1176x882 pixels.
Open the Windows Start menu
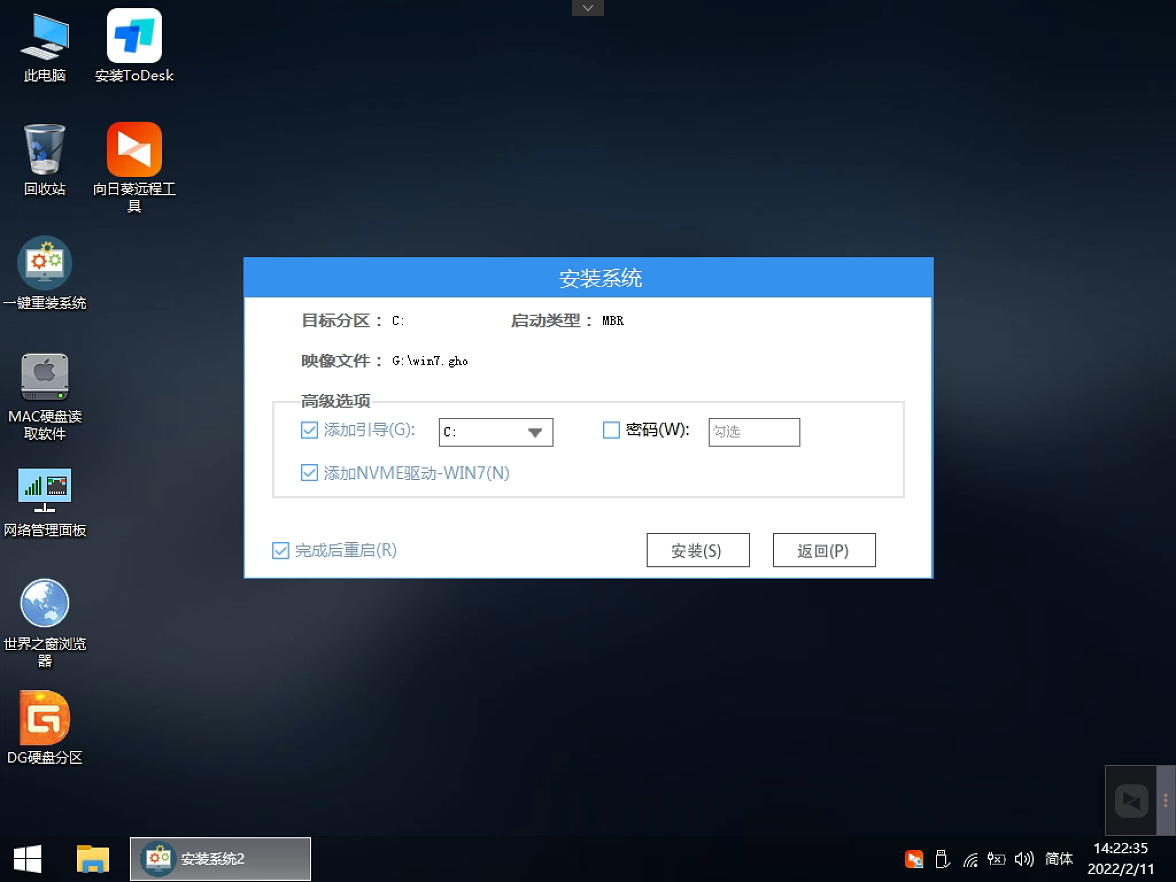tap(27, 858)
